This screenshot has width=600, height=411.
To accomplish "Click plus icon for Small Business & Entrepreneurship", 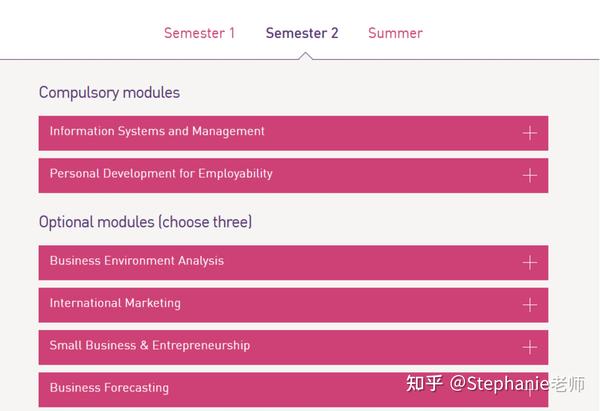I will click(x=529, y=347).
